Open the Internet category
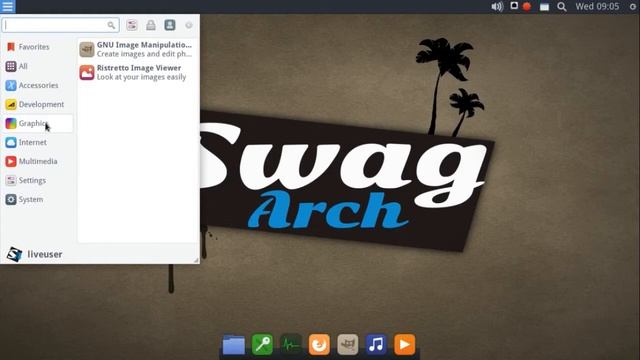The image size is (640, 360). (x=38, y=142)
